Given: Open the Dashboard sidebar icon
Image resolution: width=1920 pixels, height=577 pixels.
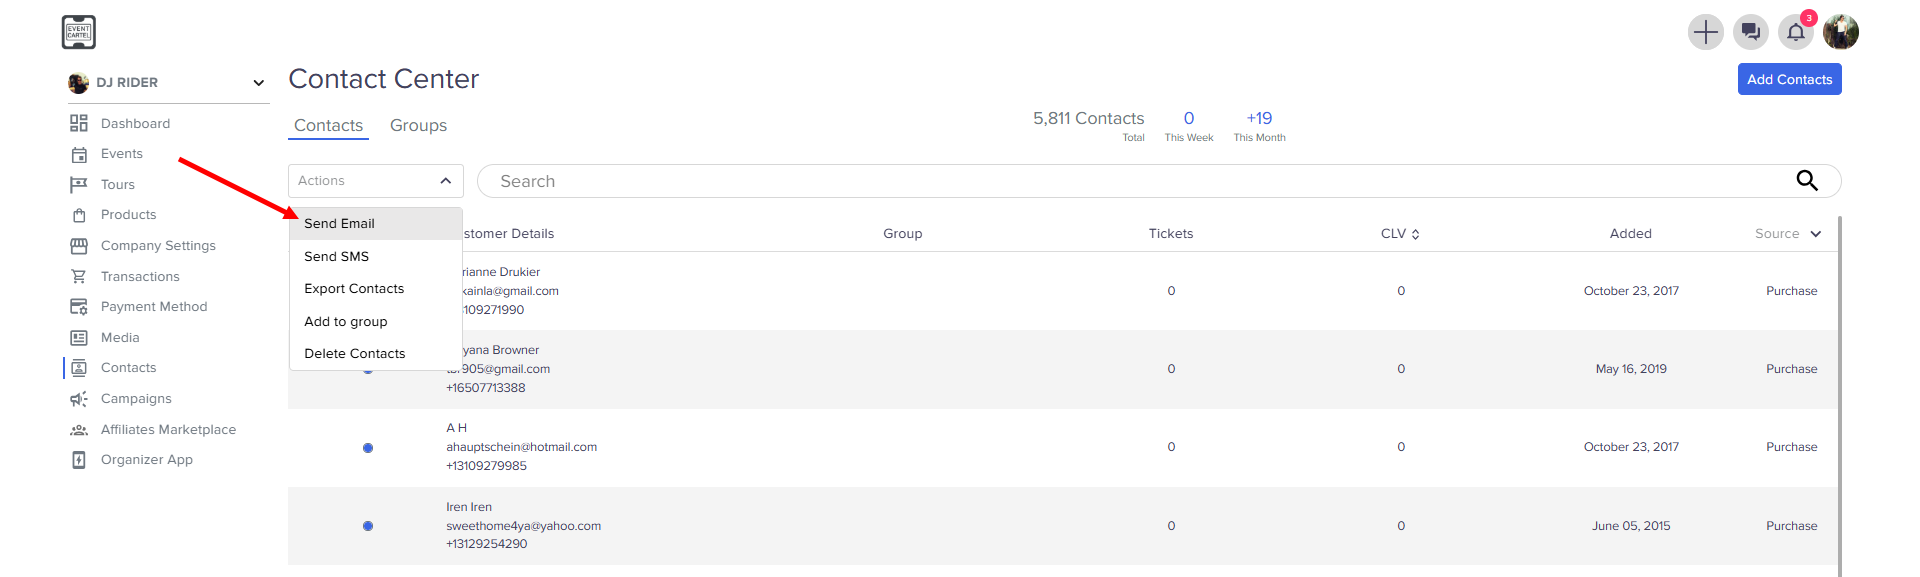Looking at the screenshot, I should tap(79, 123).
